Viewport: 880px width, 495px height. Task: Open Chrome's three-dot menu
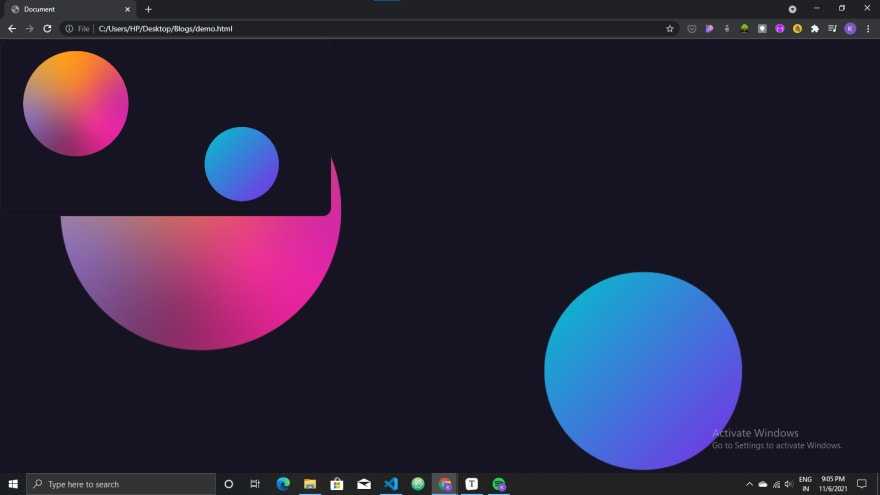click(867, 29)
